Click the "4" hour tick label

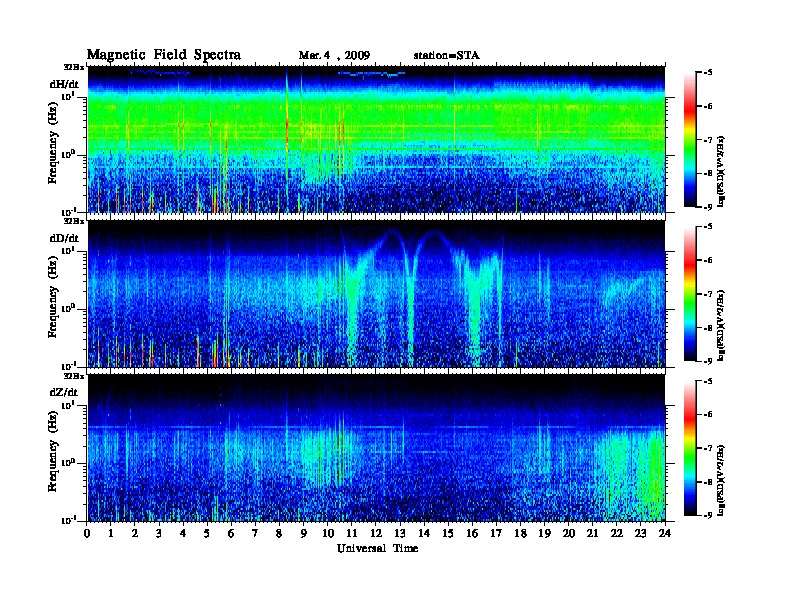pos(183,533)
